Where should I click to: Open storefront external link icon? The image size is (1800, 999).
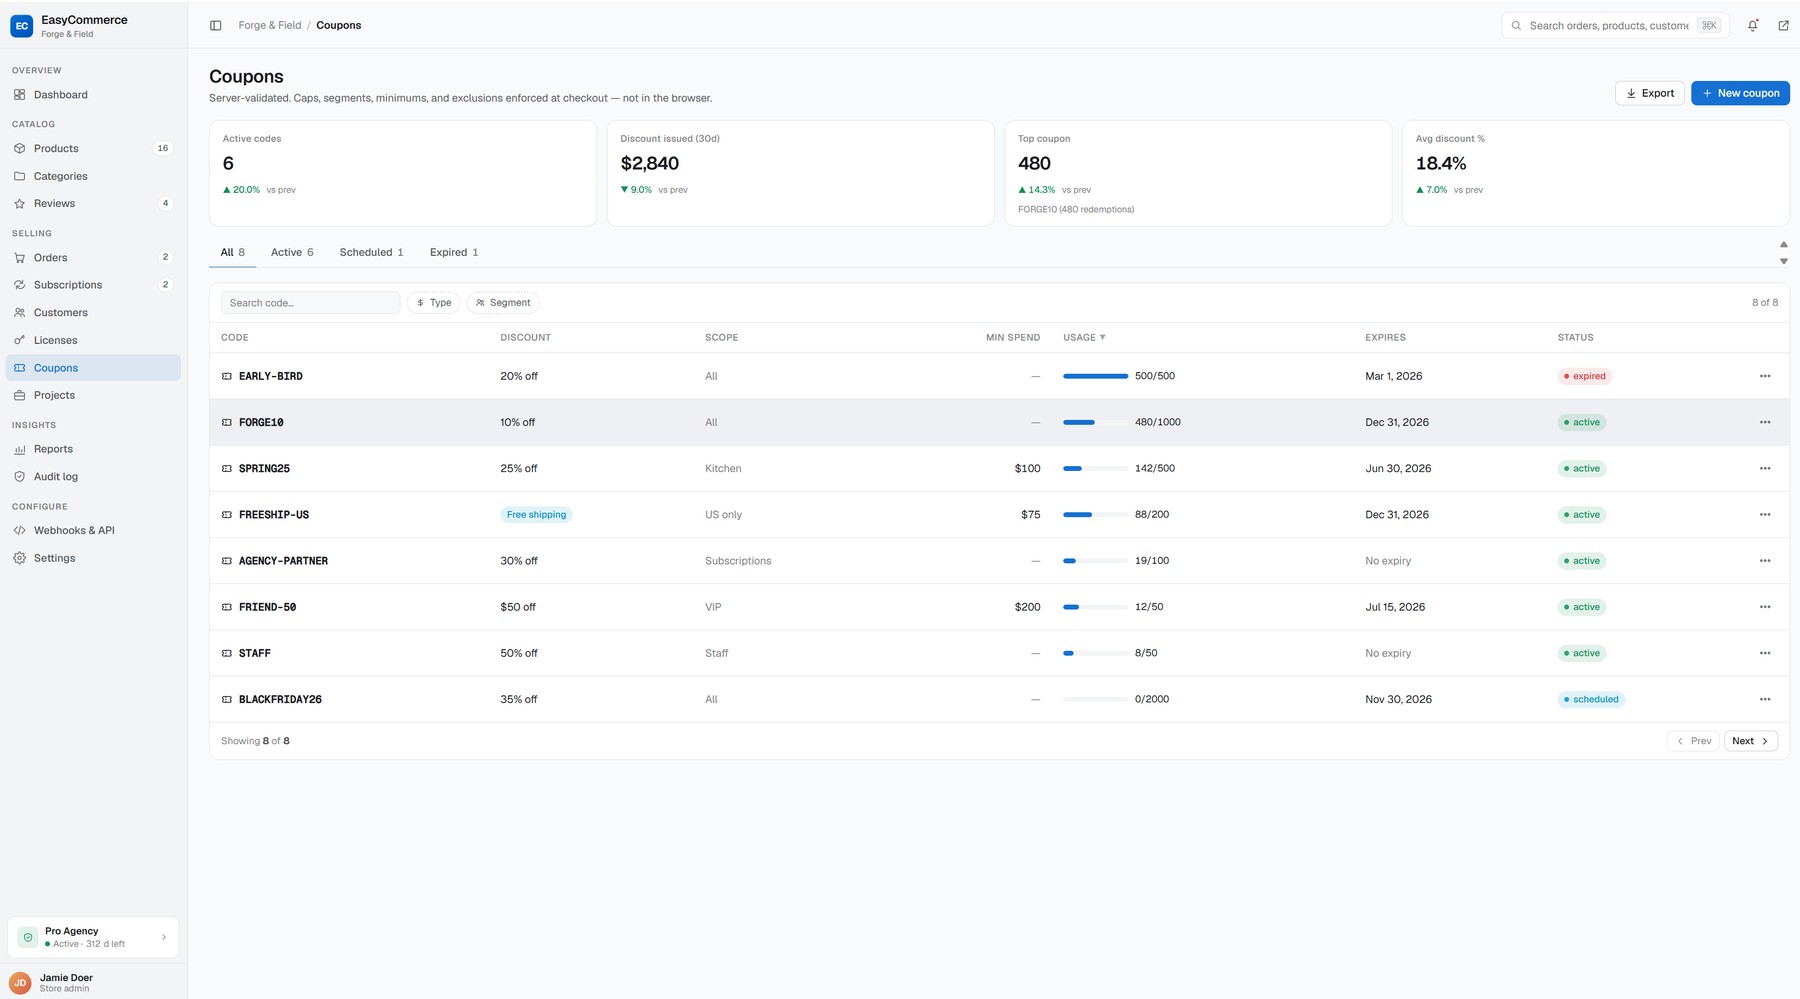[1783, 25]
